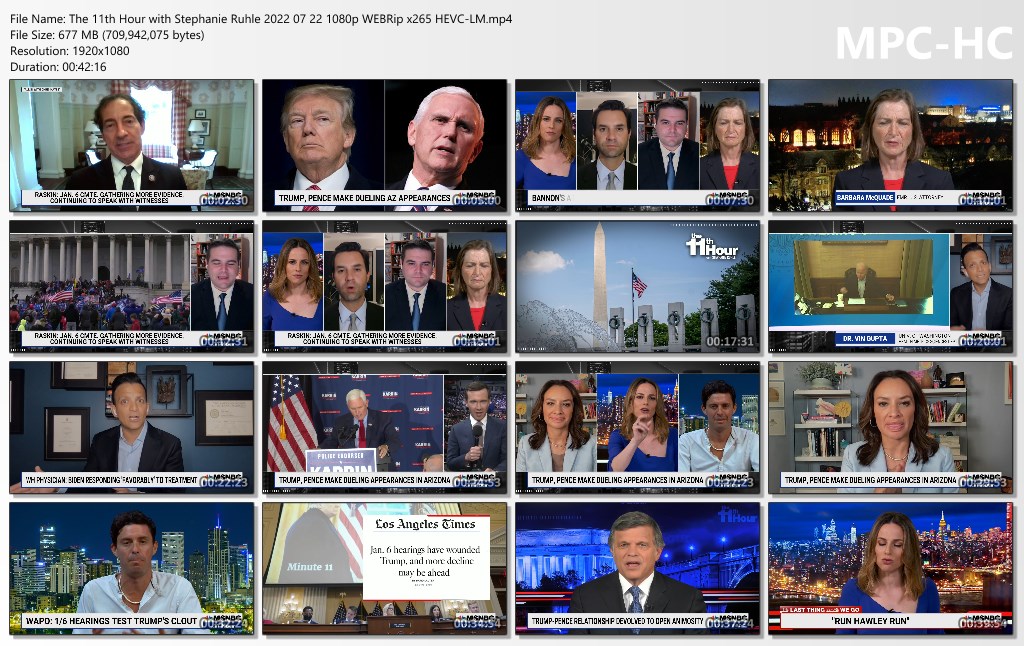This screenshot has height=646, width=1024.
Task: Click the police endorsed podium thumbnail
Action: click(x=385, y=428)
